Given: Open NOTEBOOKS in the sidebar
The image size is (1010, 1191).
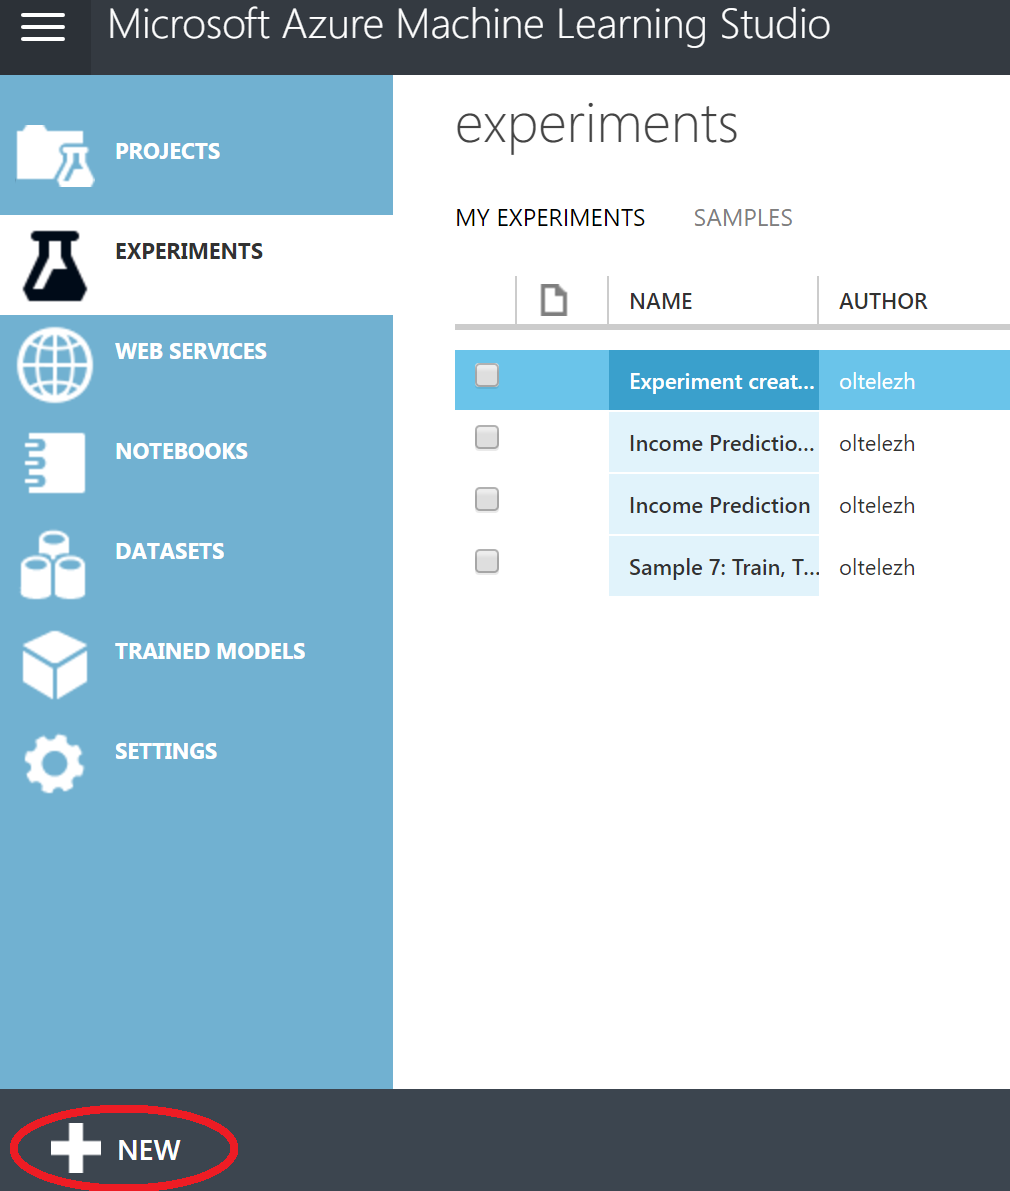Looking at the screenshot, I should (181, 451).
